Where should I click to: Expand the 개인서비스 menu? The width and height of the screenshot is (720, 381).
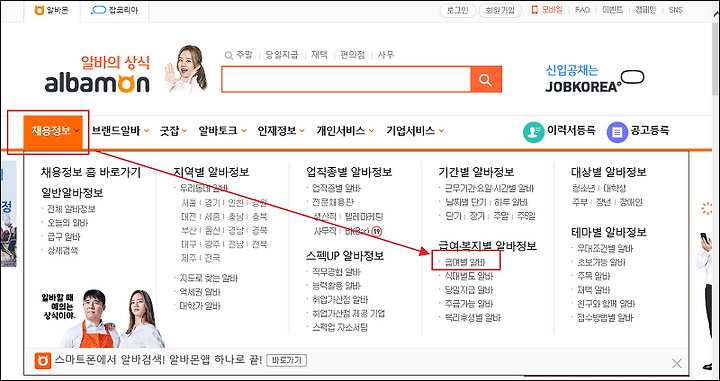click(345, 131)
